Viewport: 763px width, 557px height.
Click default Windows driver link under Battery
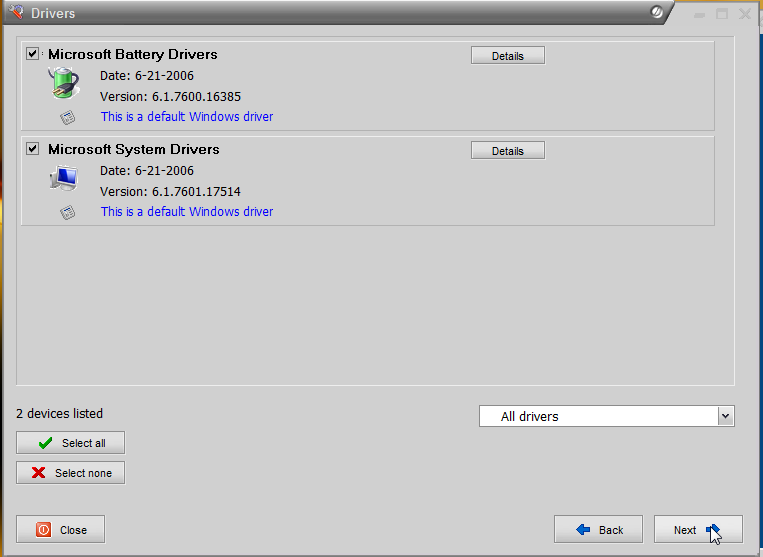click(x=187, y=117)
